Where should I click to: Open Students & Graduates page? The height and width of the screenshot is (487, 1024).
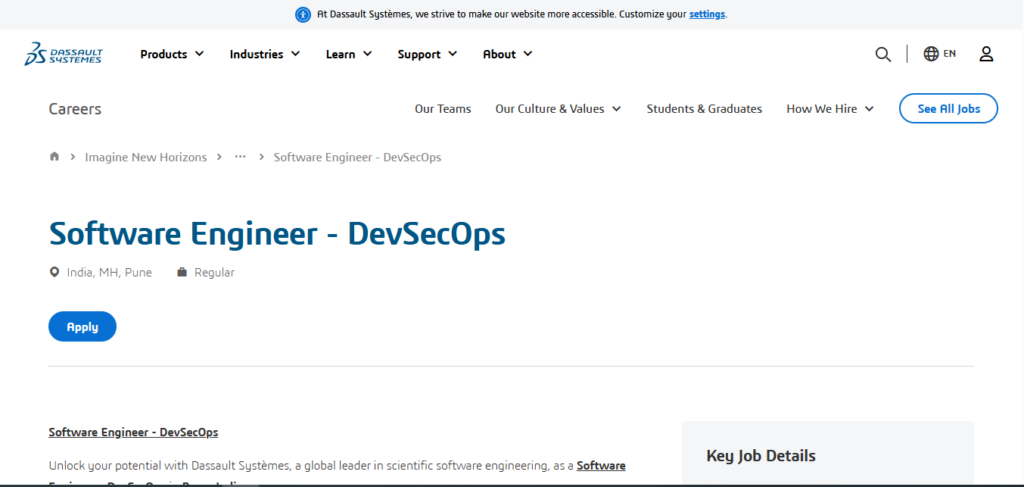(704, 109)
